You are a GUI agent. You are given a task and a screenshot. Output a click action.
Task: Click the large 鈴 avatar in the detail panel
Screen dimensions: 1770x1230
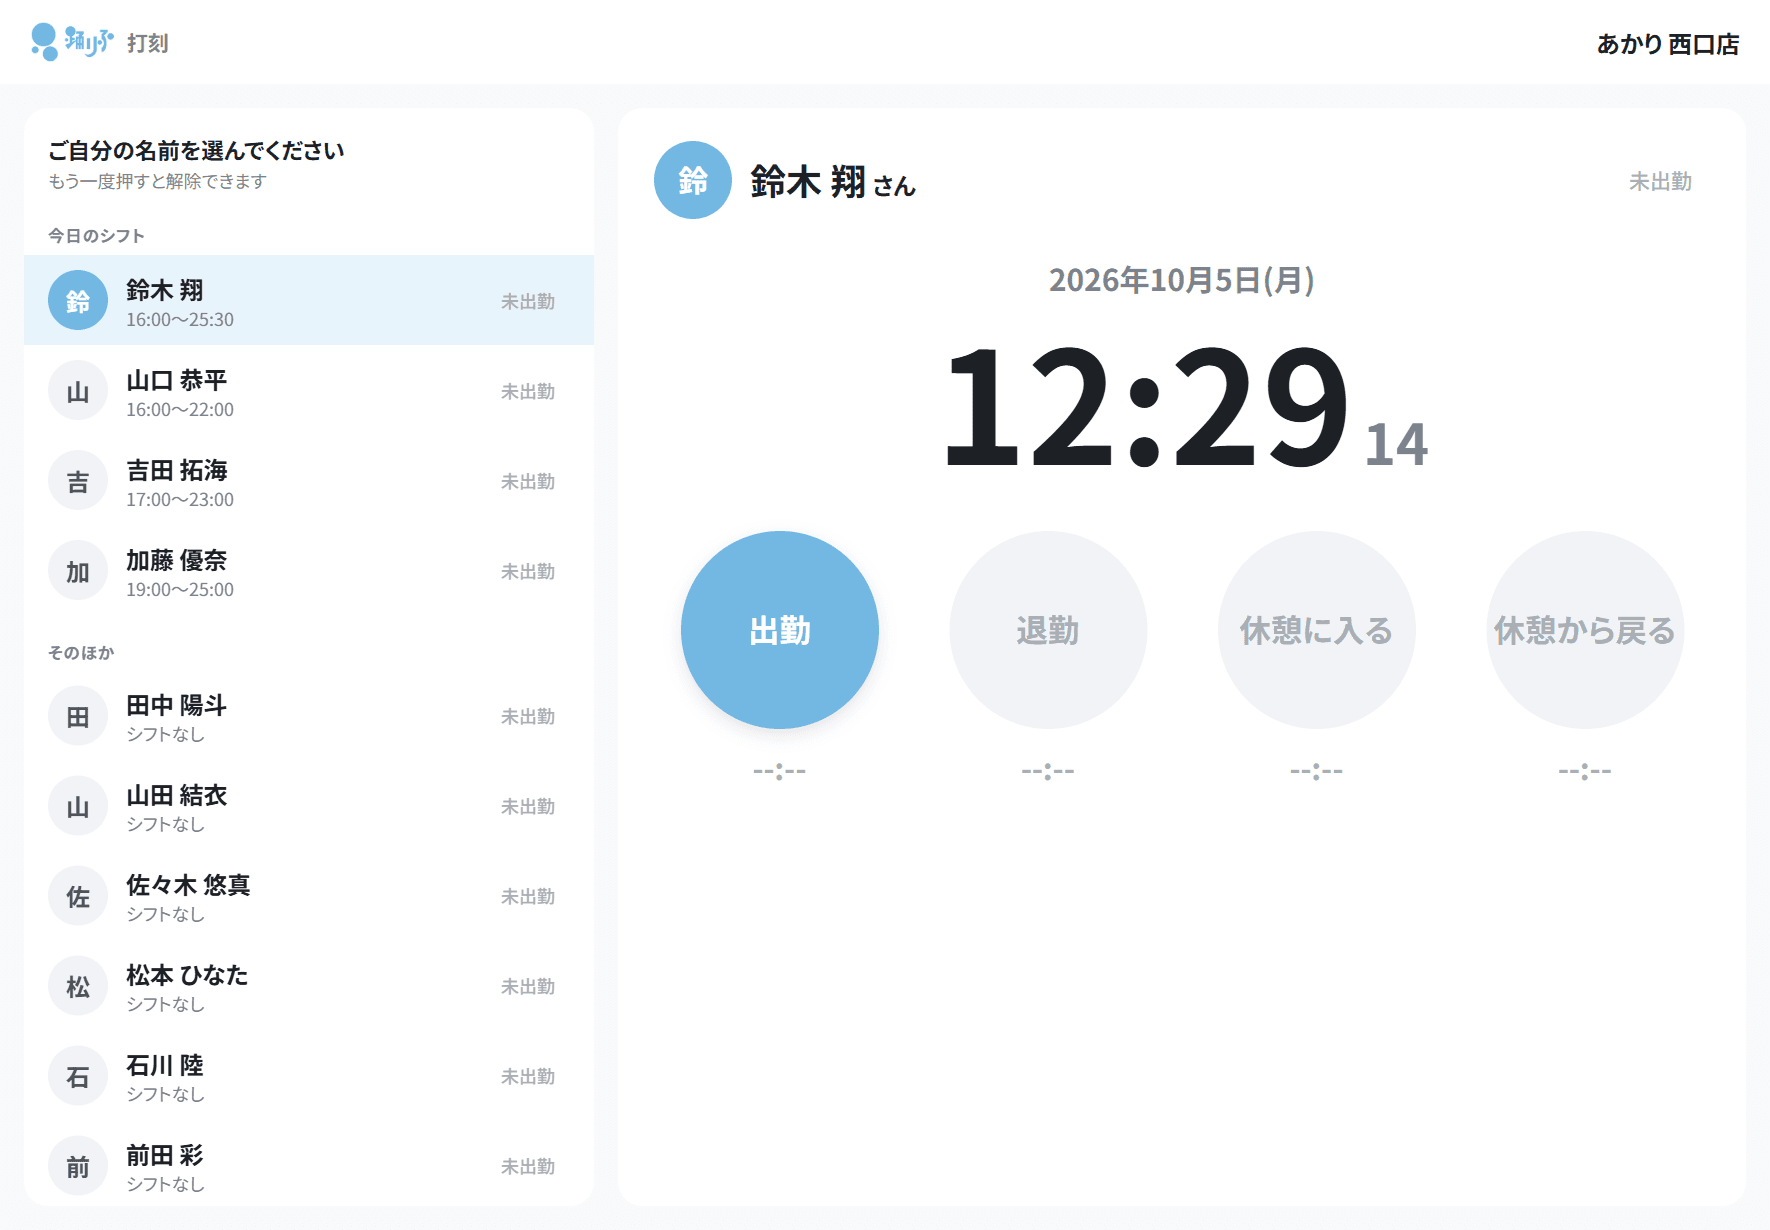coord(693,180)
